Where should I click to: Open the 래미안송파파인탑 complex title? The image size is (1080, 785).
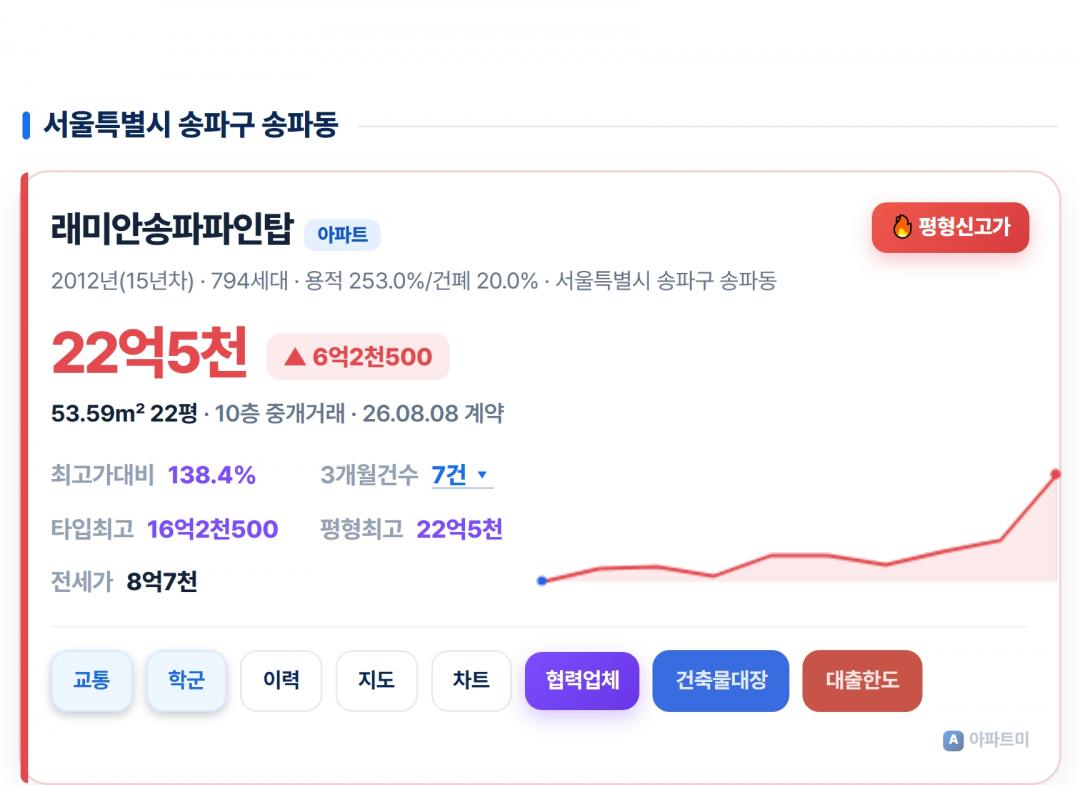coord(172,229)
